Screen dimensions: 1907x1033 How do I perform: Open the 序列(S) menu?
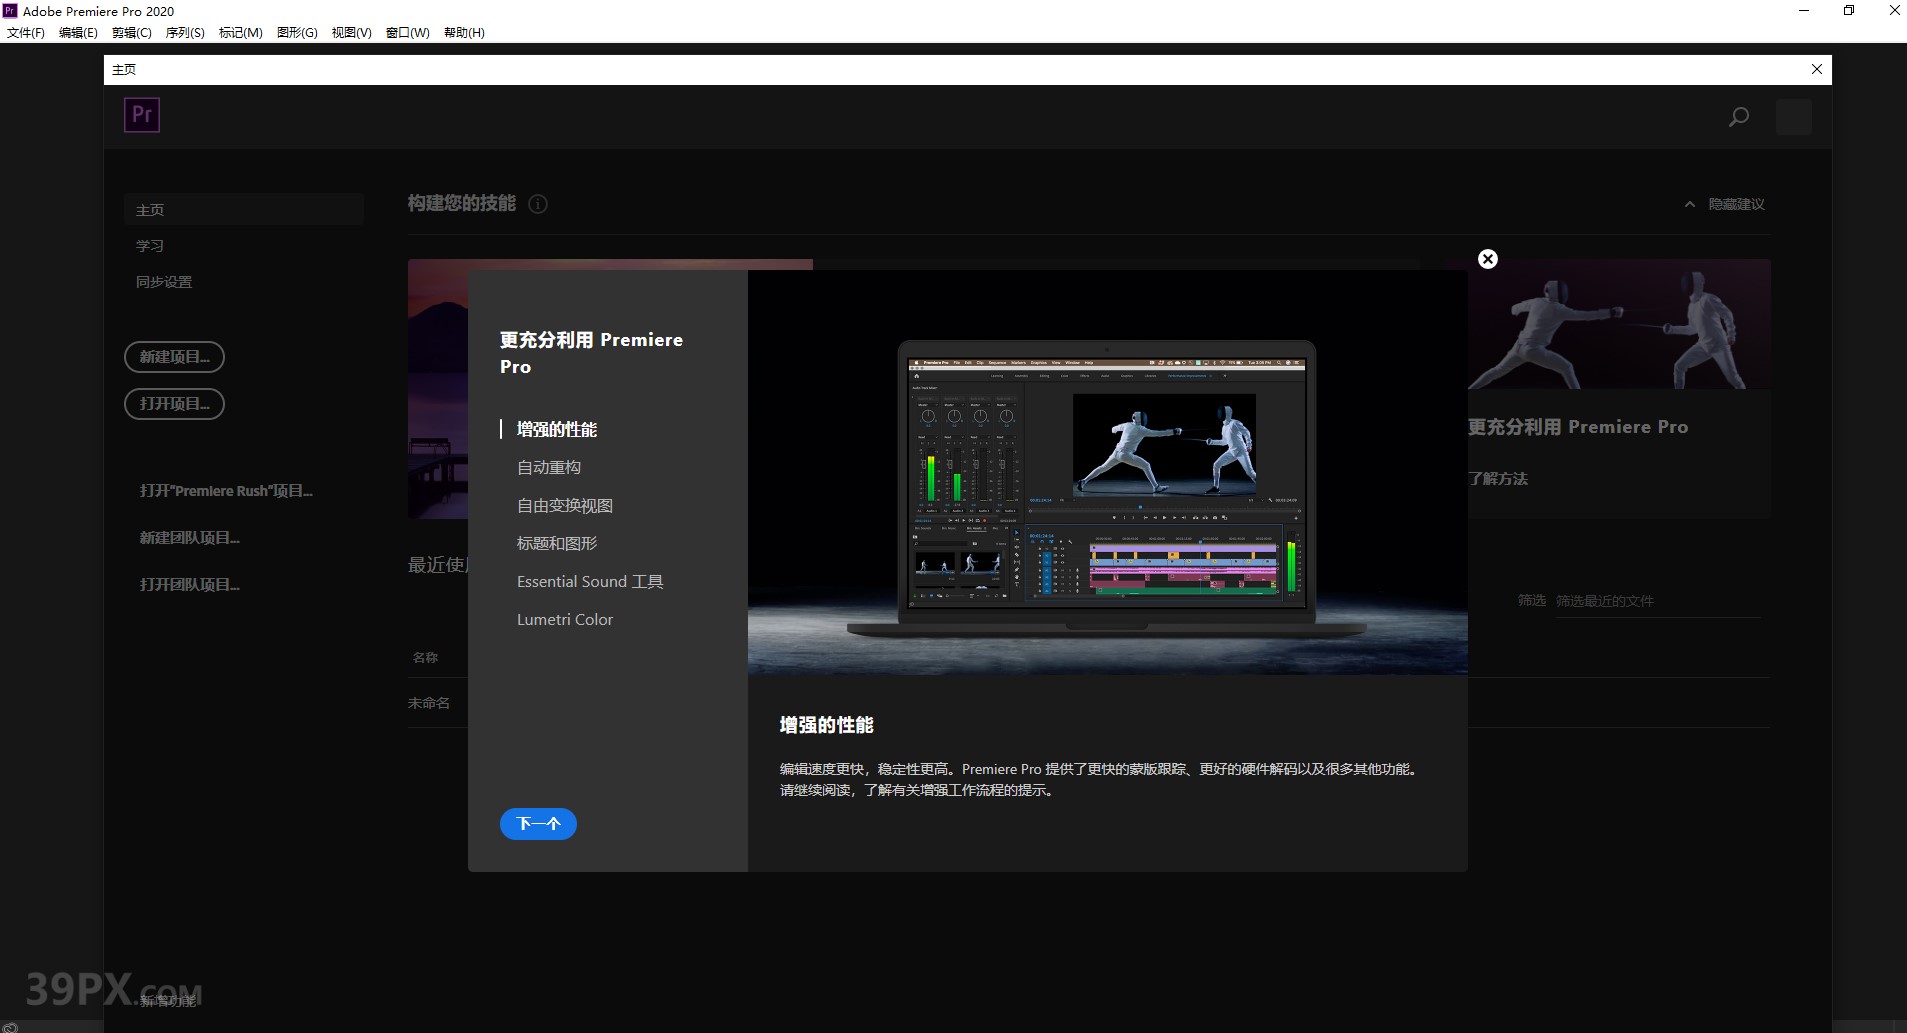(x=185, y=32)
